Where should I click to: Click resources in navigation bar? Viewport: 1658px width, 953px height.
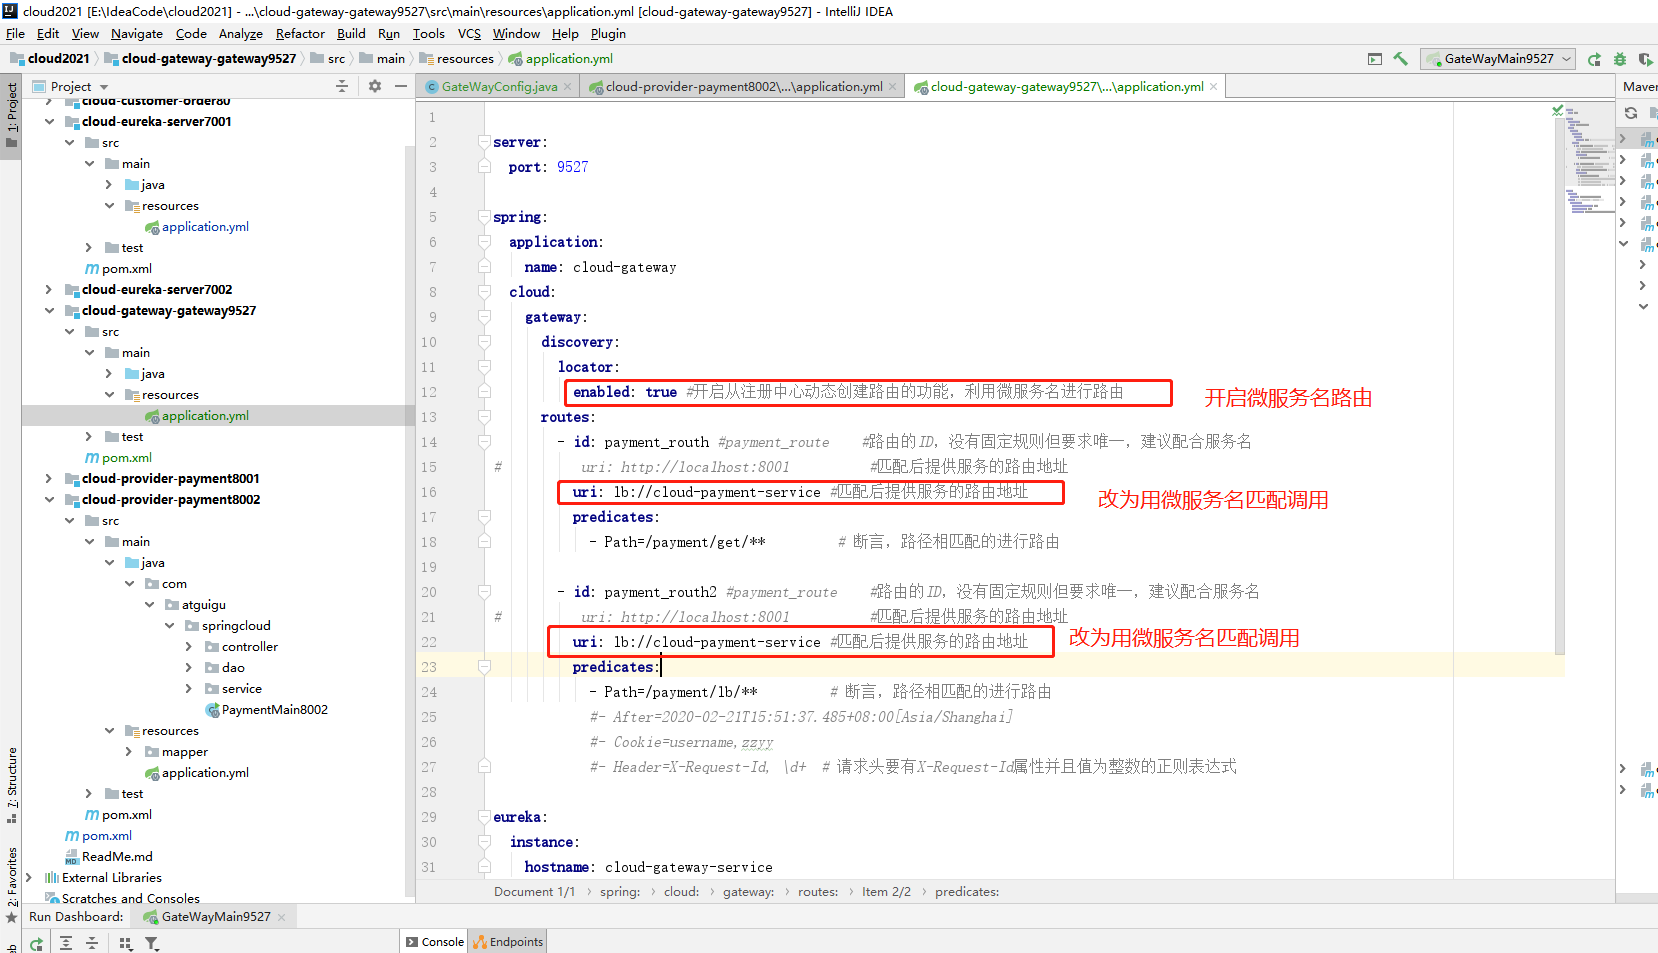[457, 59]
